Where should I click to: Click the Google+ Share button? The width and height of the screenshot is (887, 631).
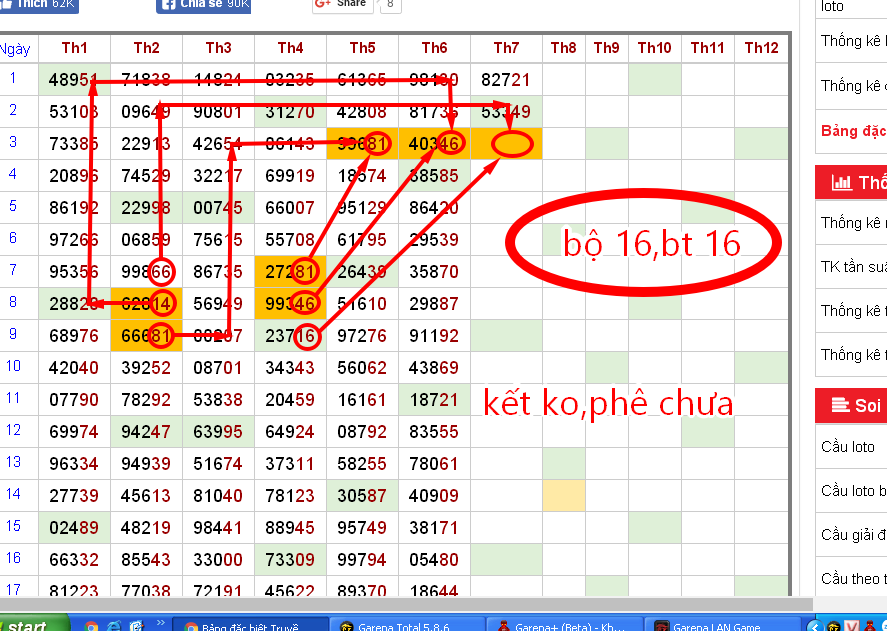[x=342, y=5]
